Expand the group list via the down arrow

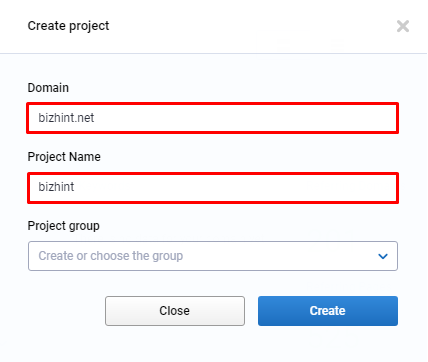coord(383,256)
